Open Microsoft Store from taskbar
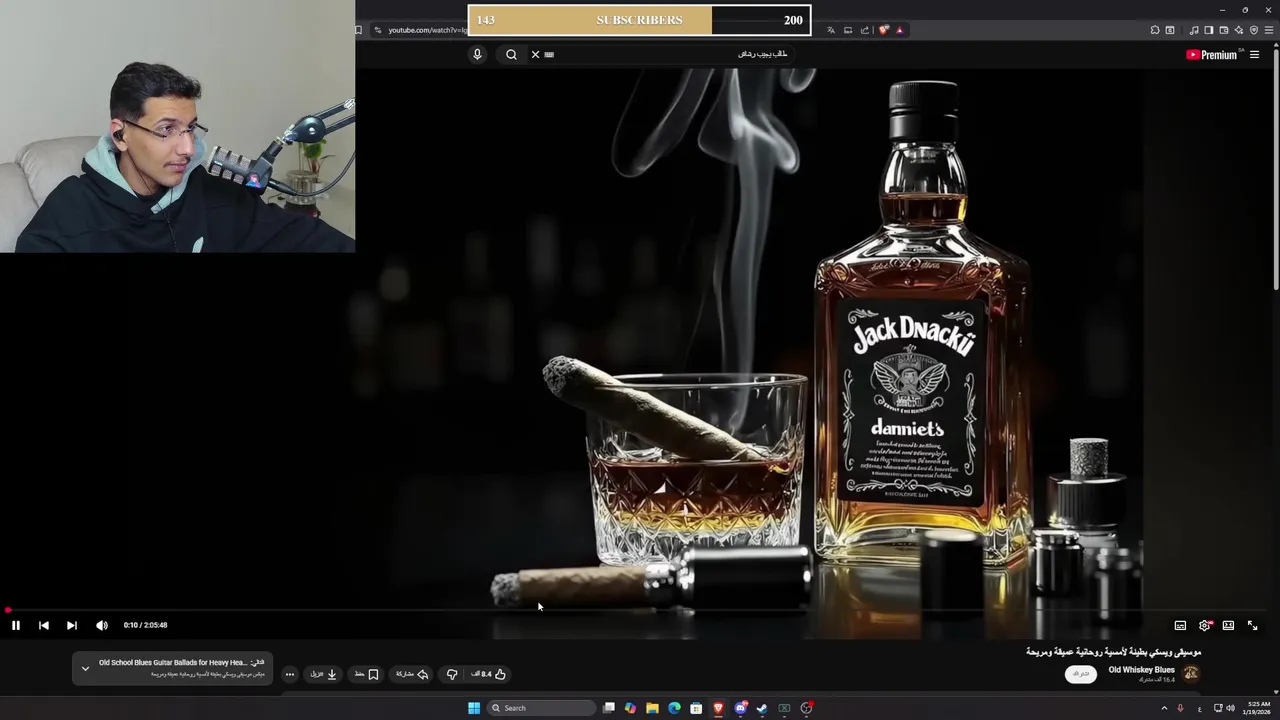This screenshot has height=720, width=1280. click(x=696, y=708)
